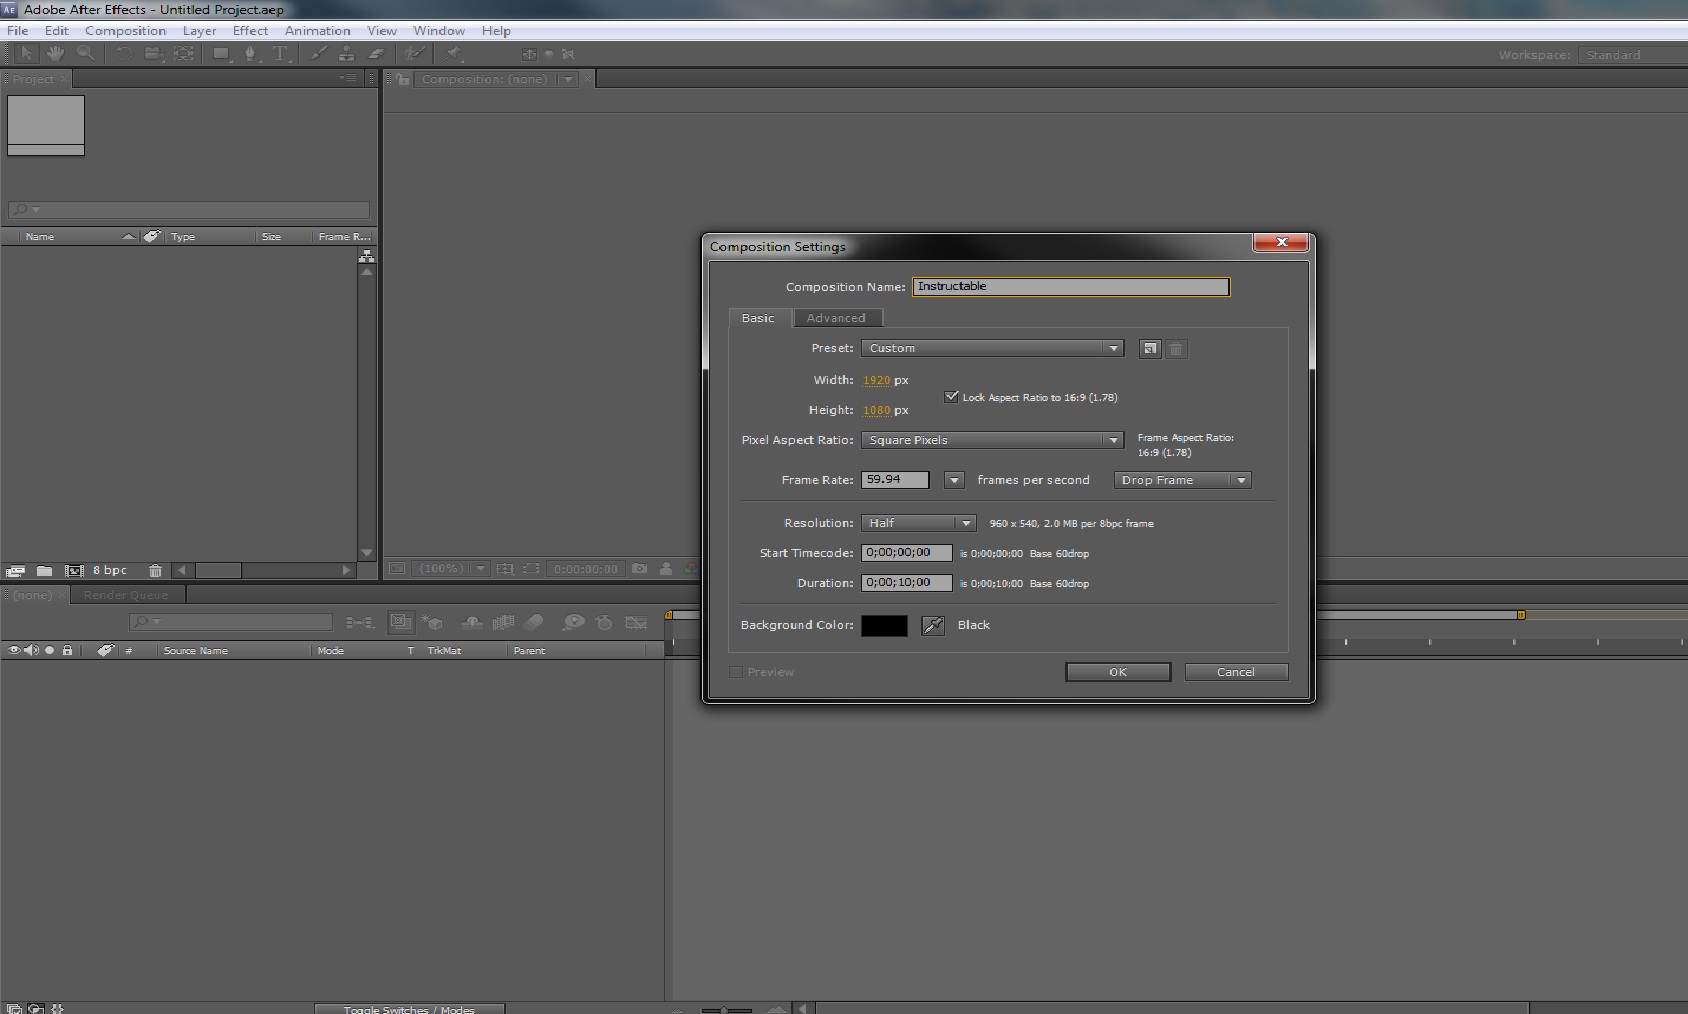
Task: Click the Background Color black swatch
Action: coord(884,625)
